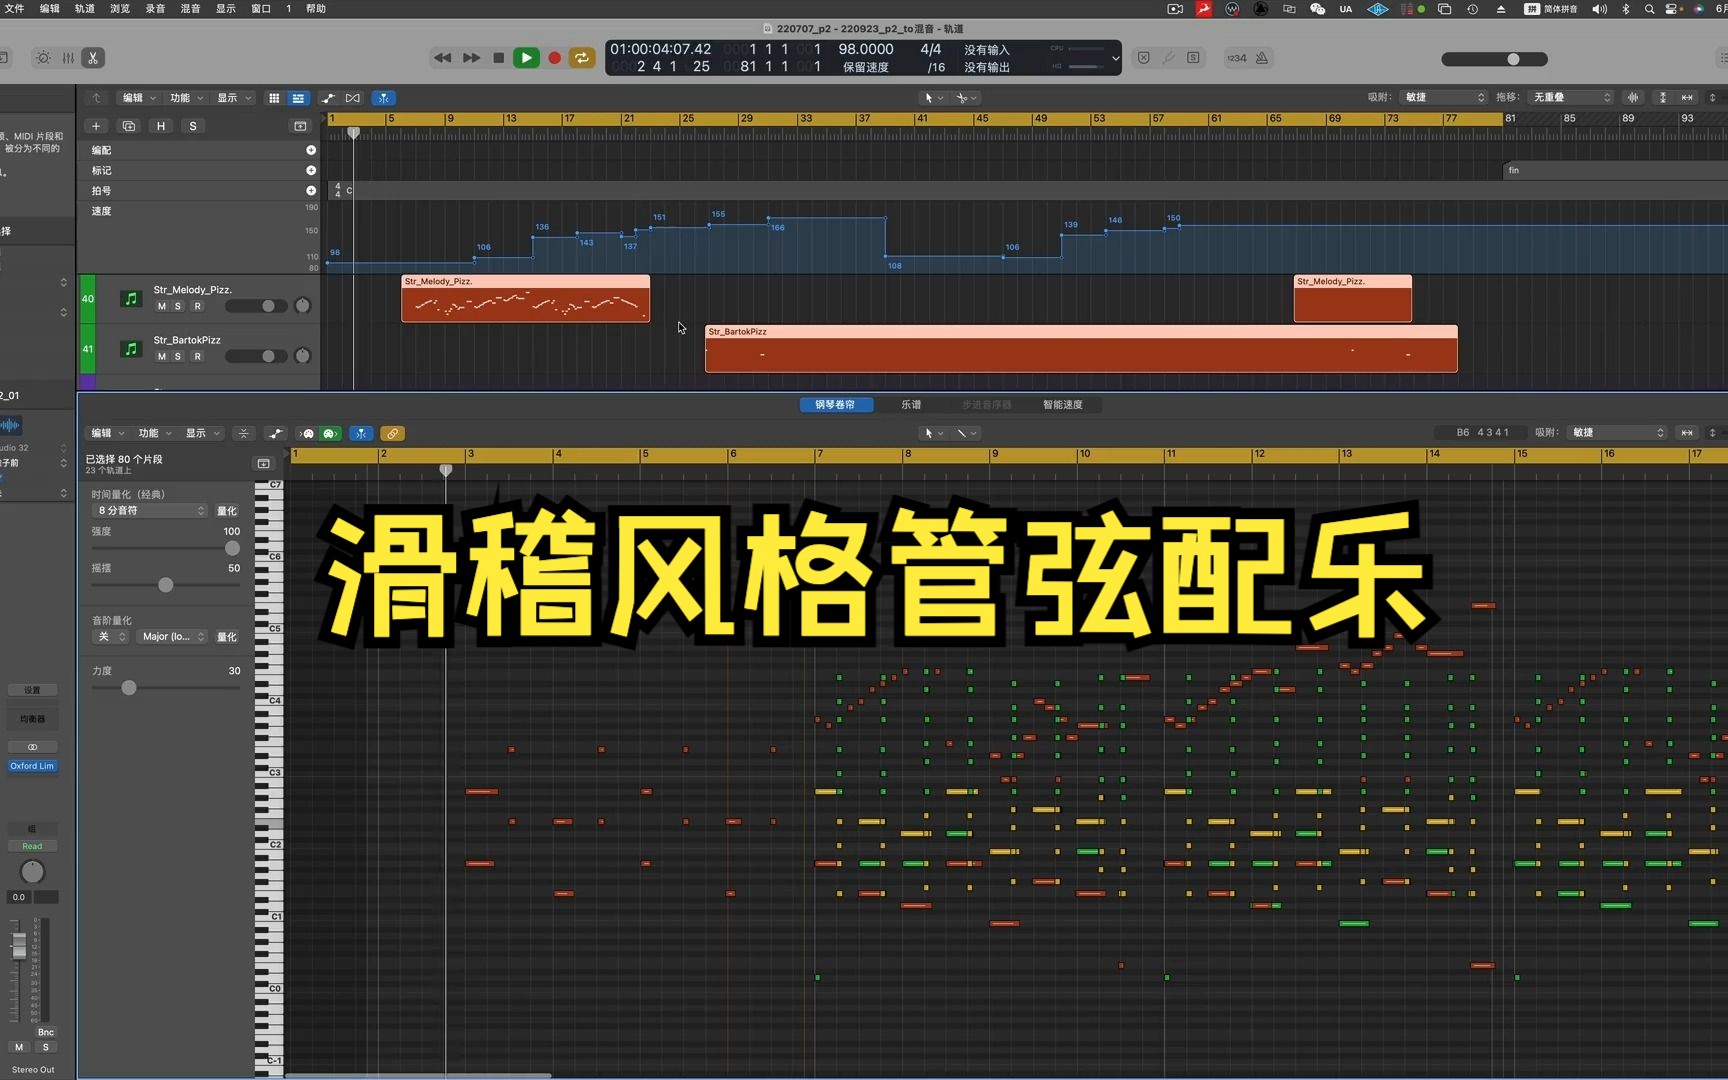1728x1080 pixels.
Task: Open the LCD display mode dropdown arrow
Action: tap(1116, 58)
